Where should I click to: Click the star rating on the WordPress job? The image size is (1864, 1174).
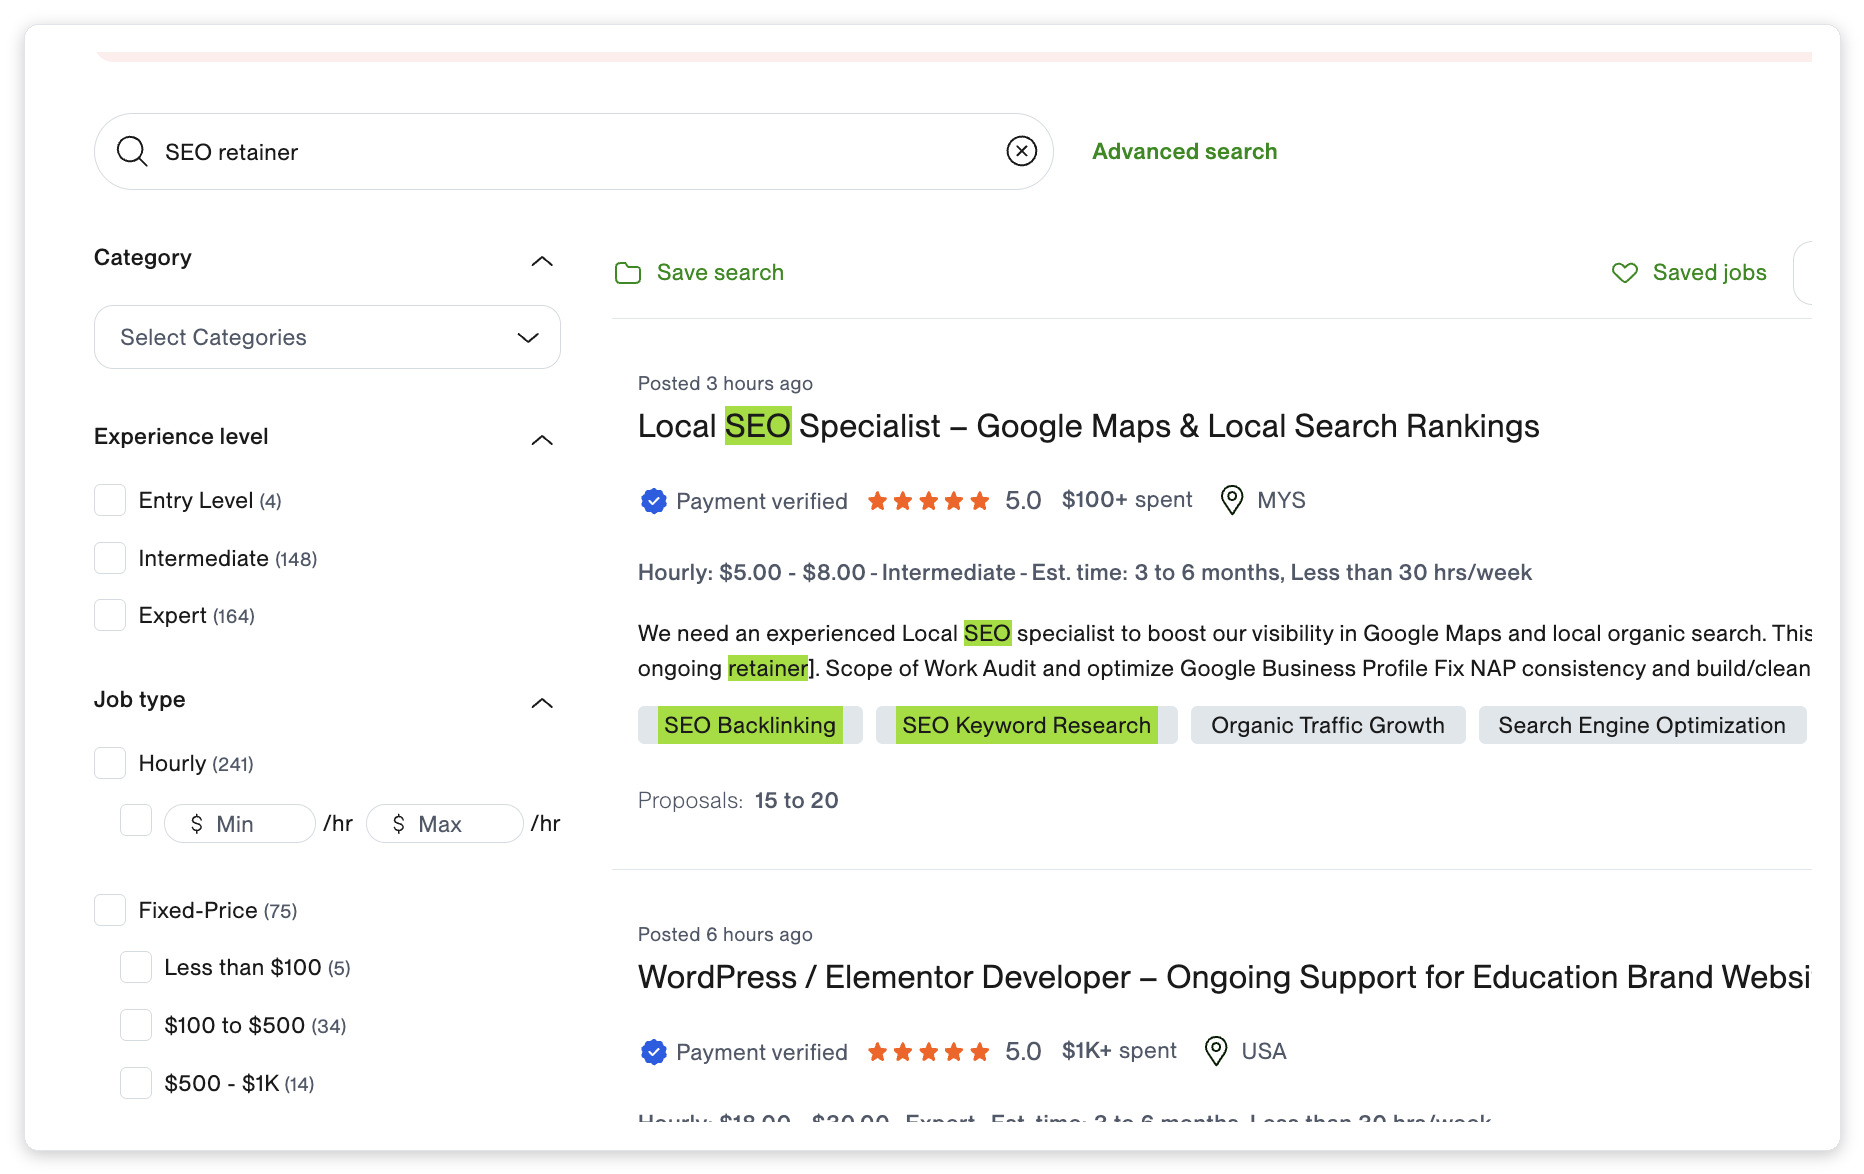tap(928, 1052)
